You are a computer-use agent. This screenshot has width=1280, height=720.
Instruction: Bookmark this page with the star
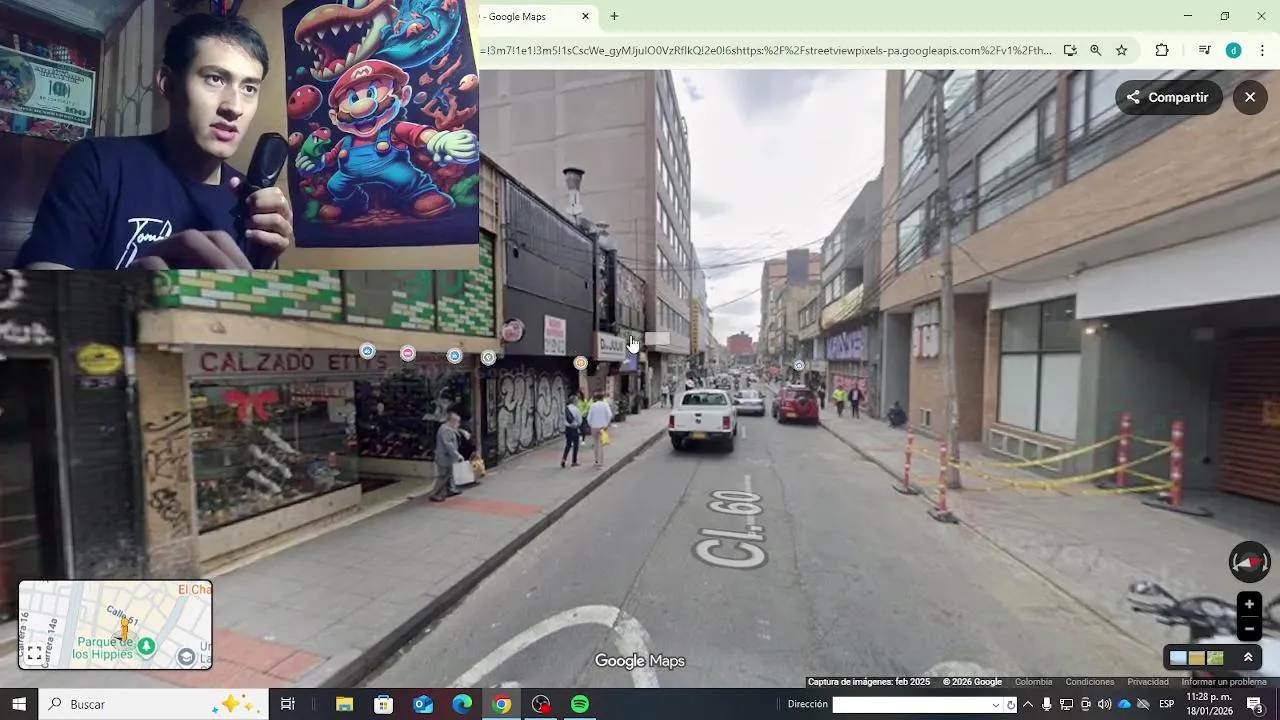point(1121,50)
